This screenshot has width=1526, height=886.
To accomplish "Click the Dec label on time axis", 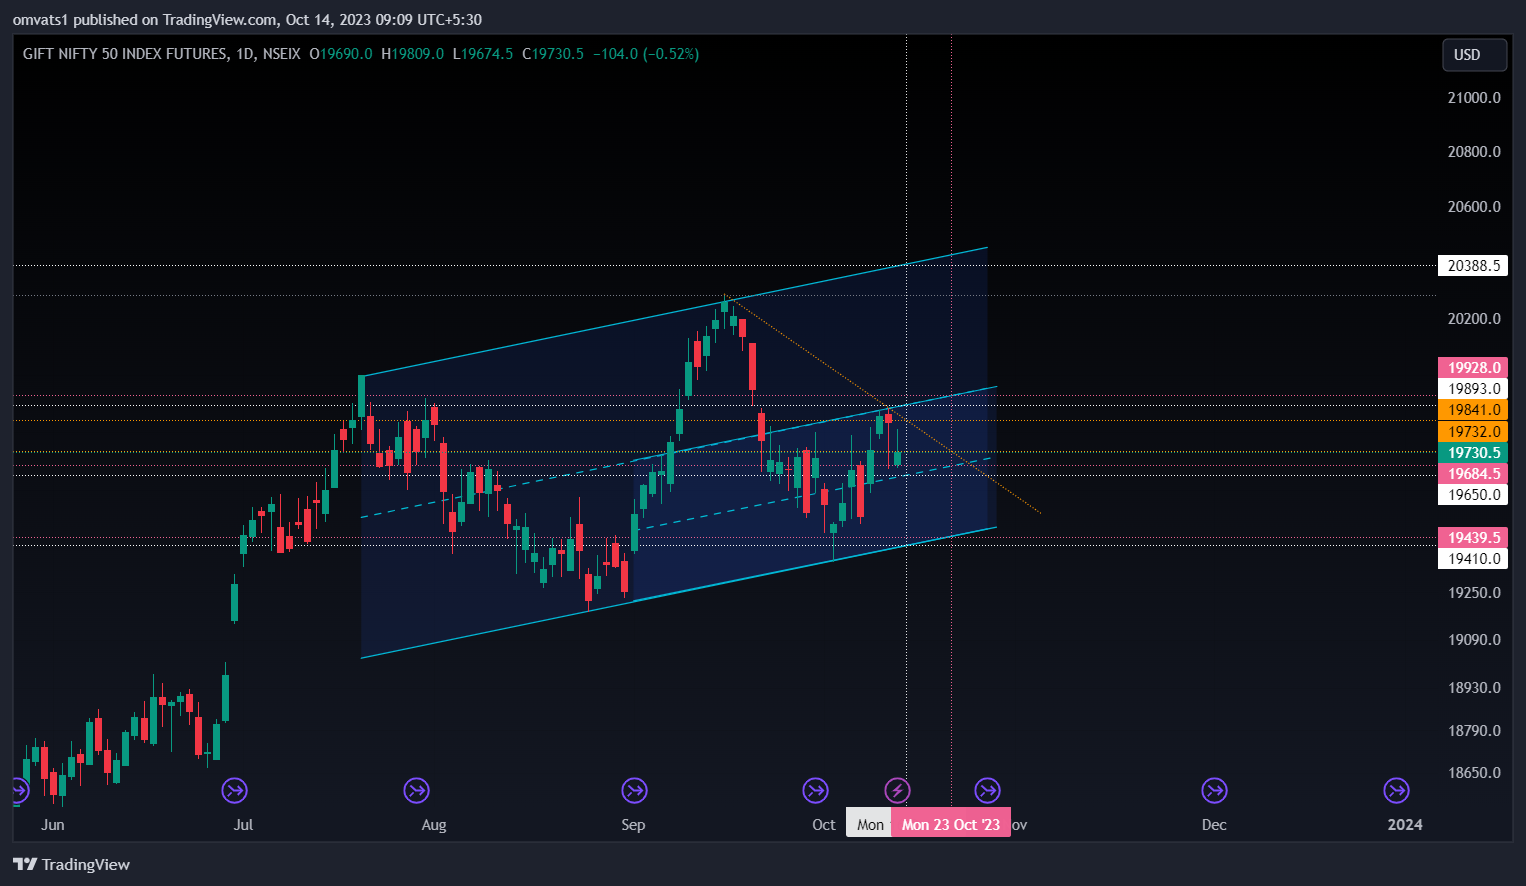I will pos(1214,825).
